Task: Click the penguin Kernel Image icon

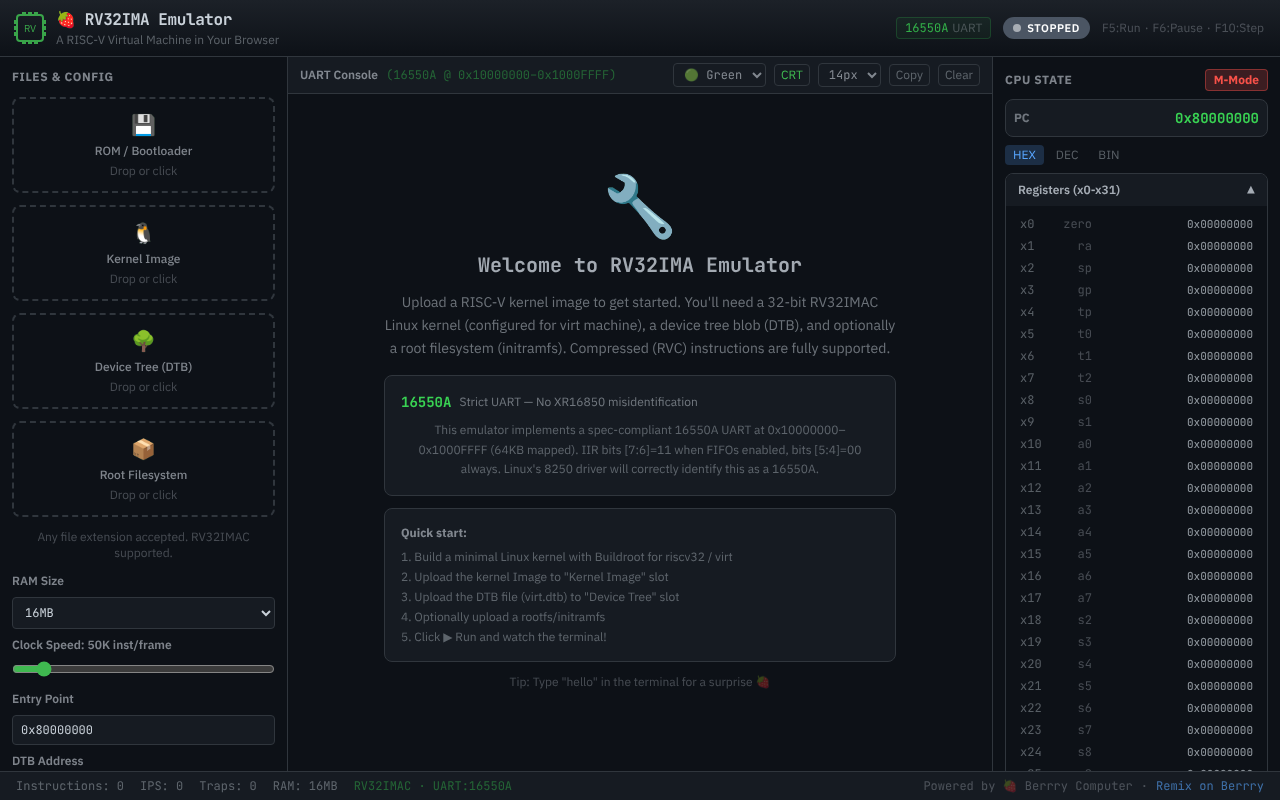Action: (143, 233)
